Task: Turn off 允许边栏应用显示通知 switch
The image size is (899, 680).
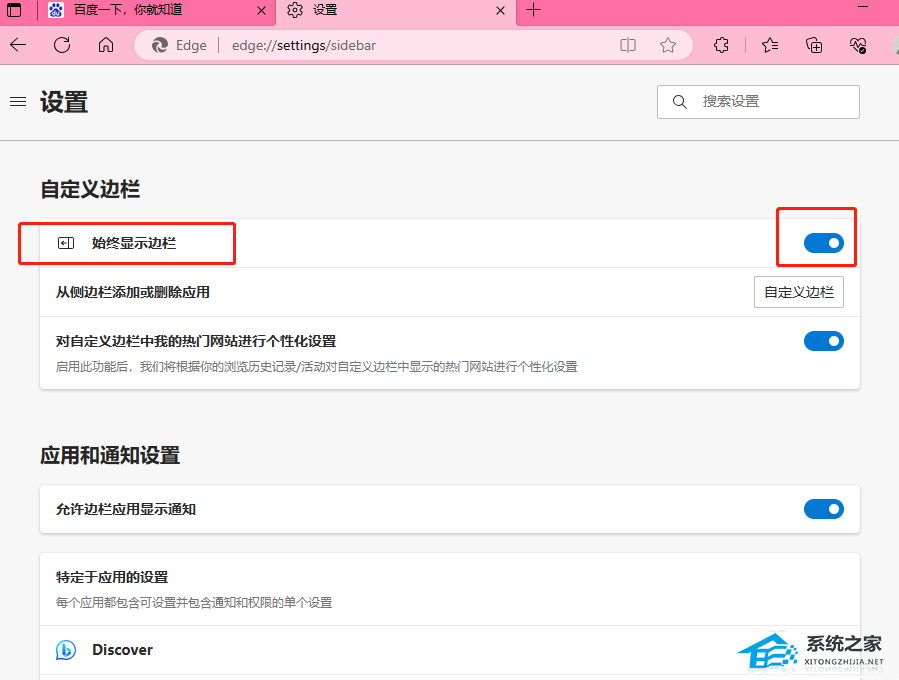Action: [824, 509]
